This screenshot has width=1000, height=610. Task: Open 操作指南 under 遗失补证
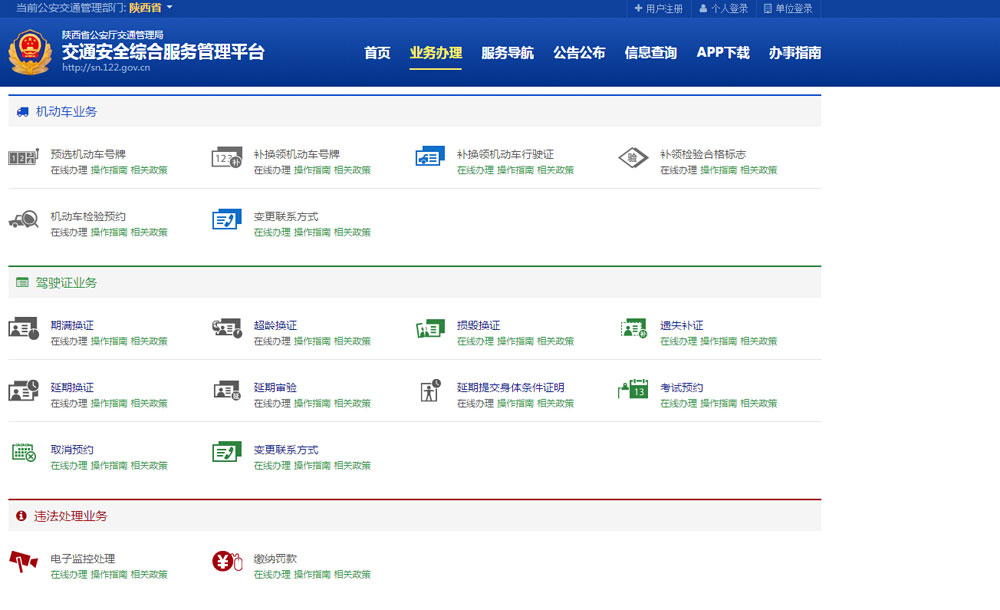click(718, 342)
